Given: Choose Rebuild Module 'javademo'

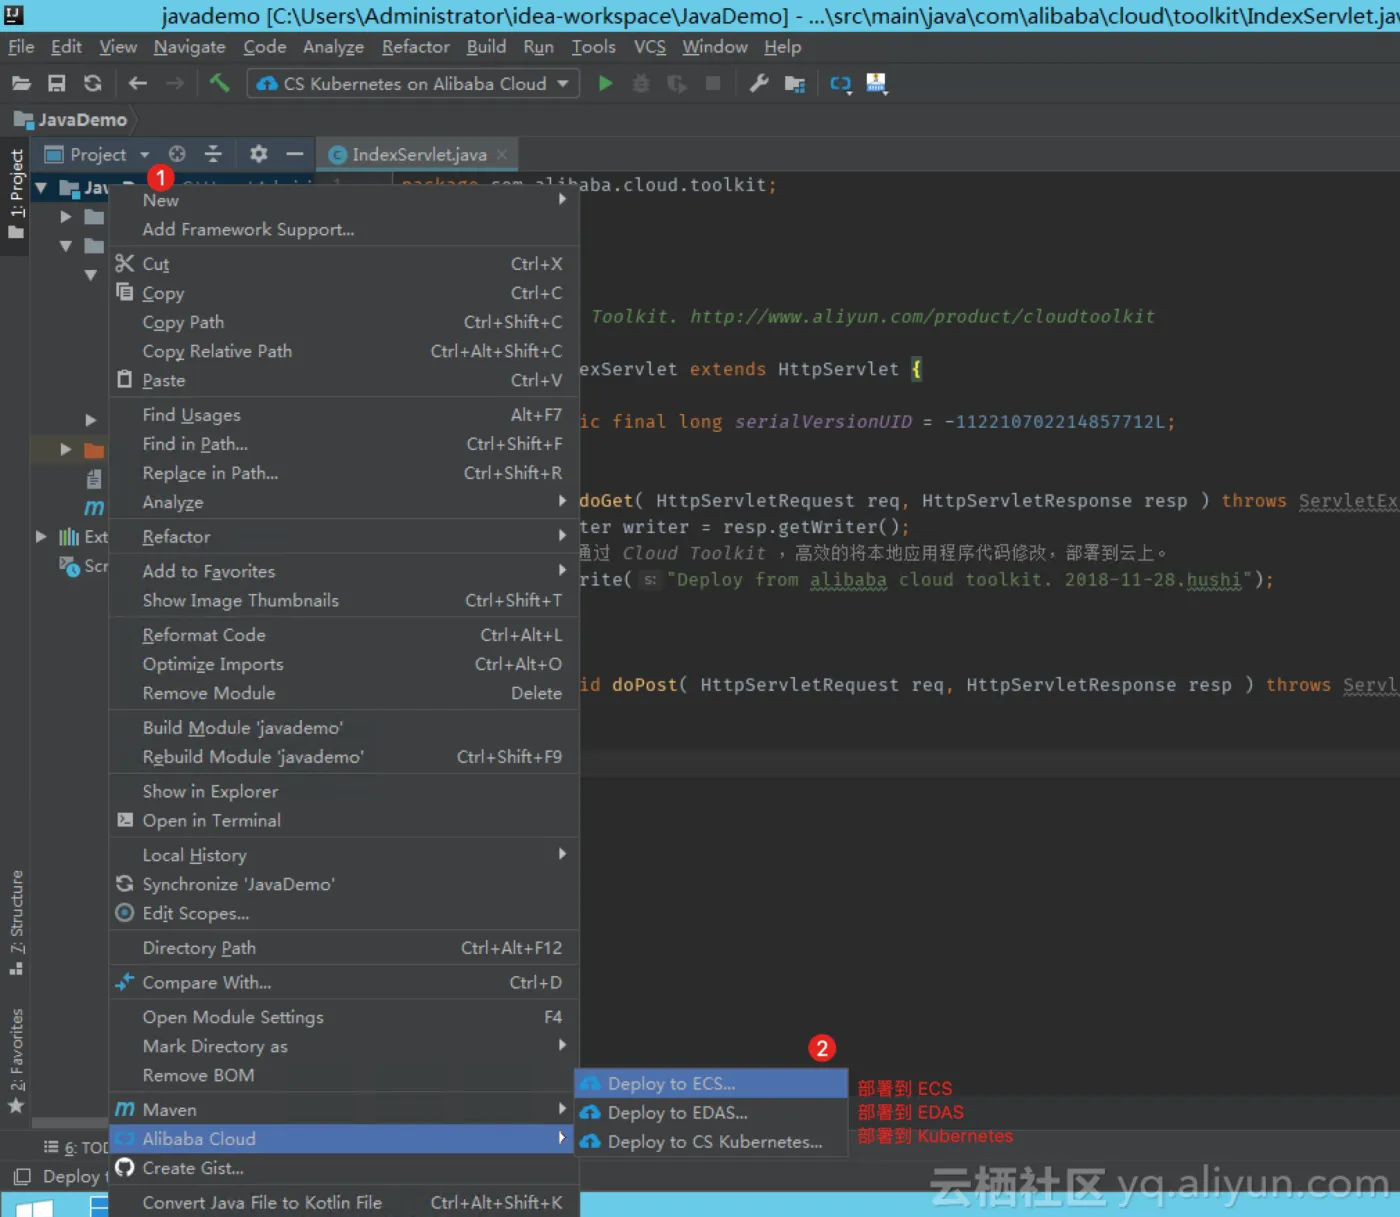Looking at the screenshot, I should [344, 757].
